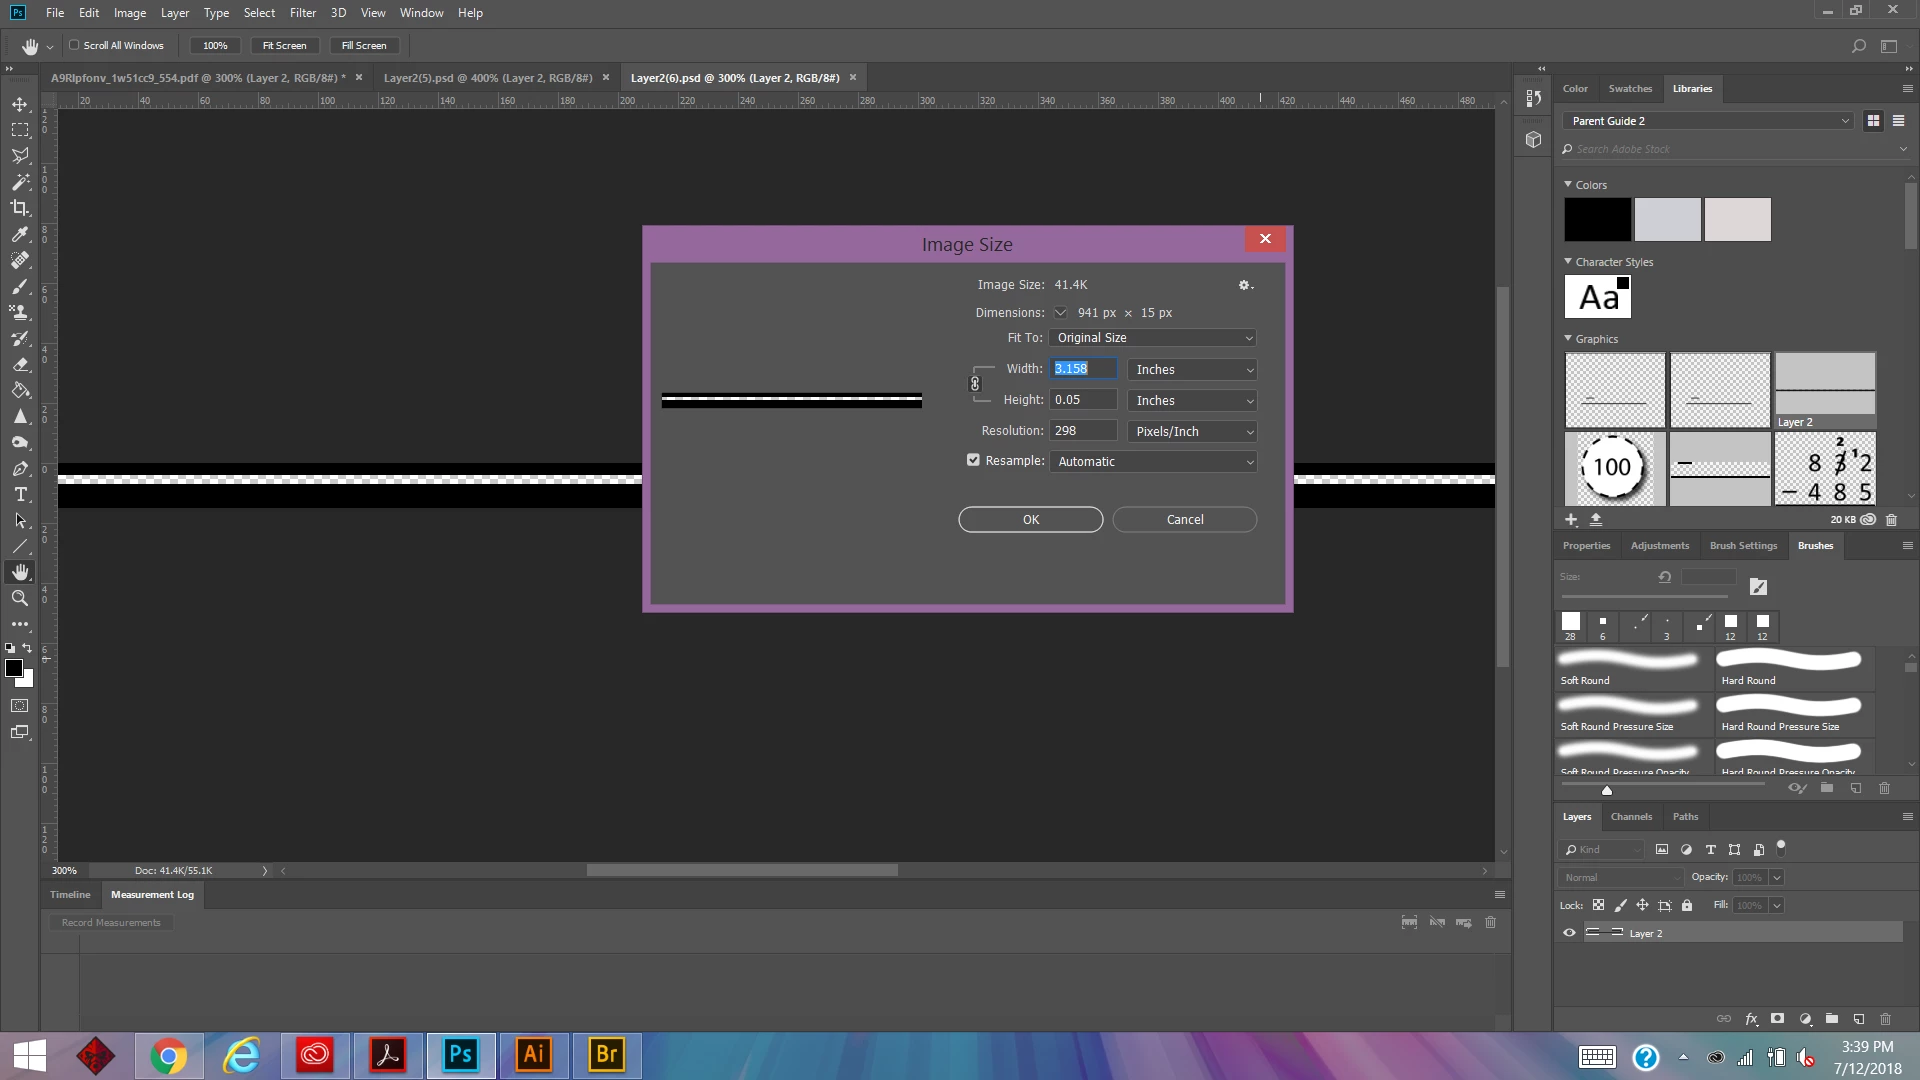Open the Filter menu

[x=302, y=13]
